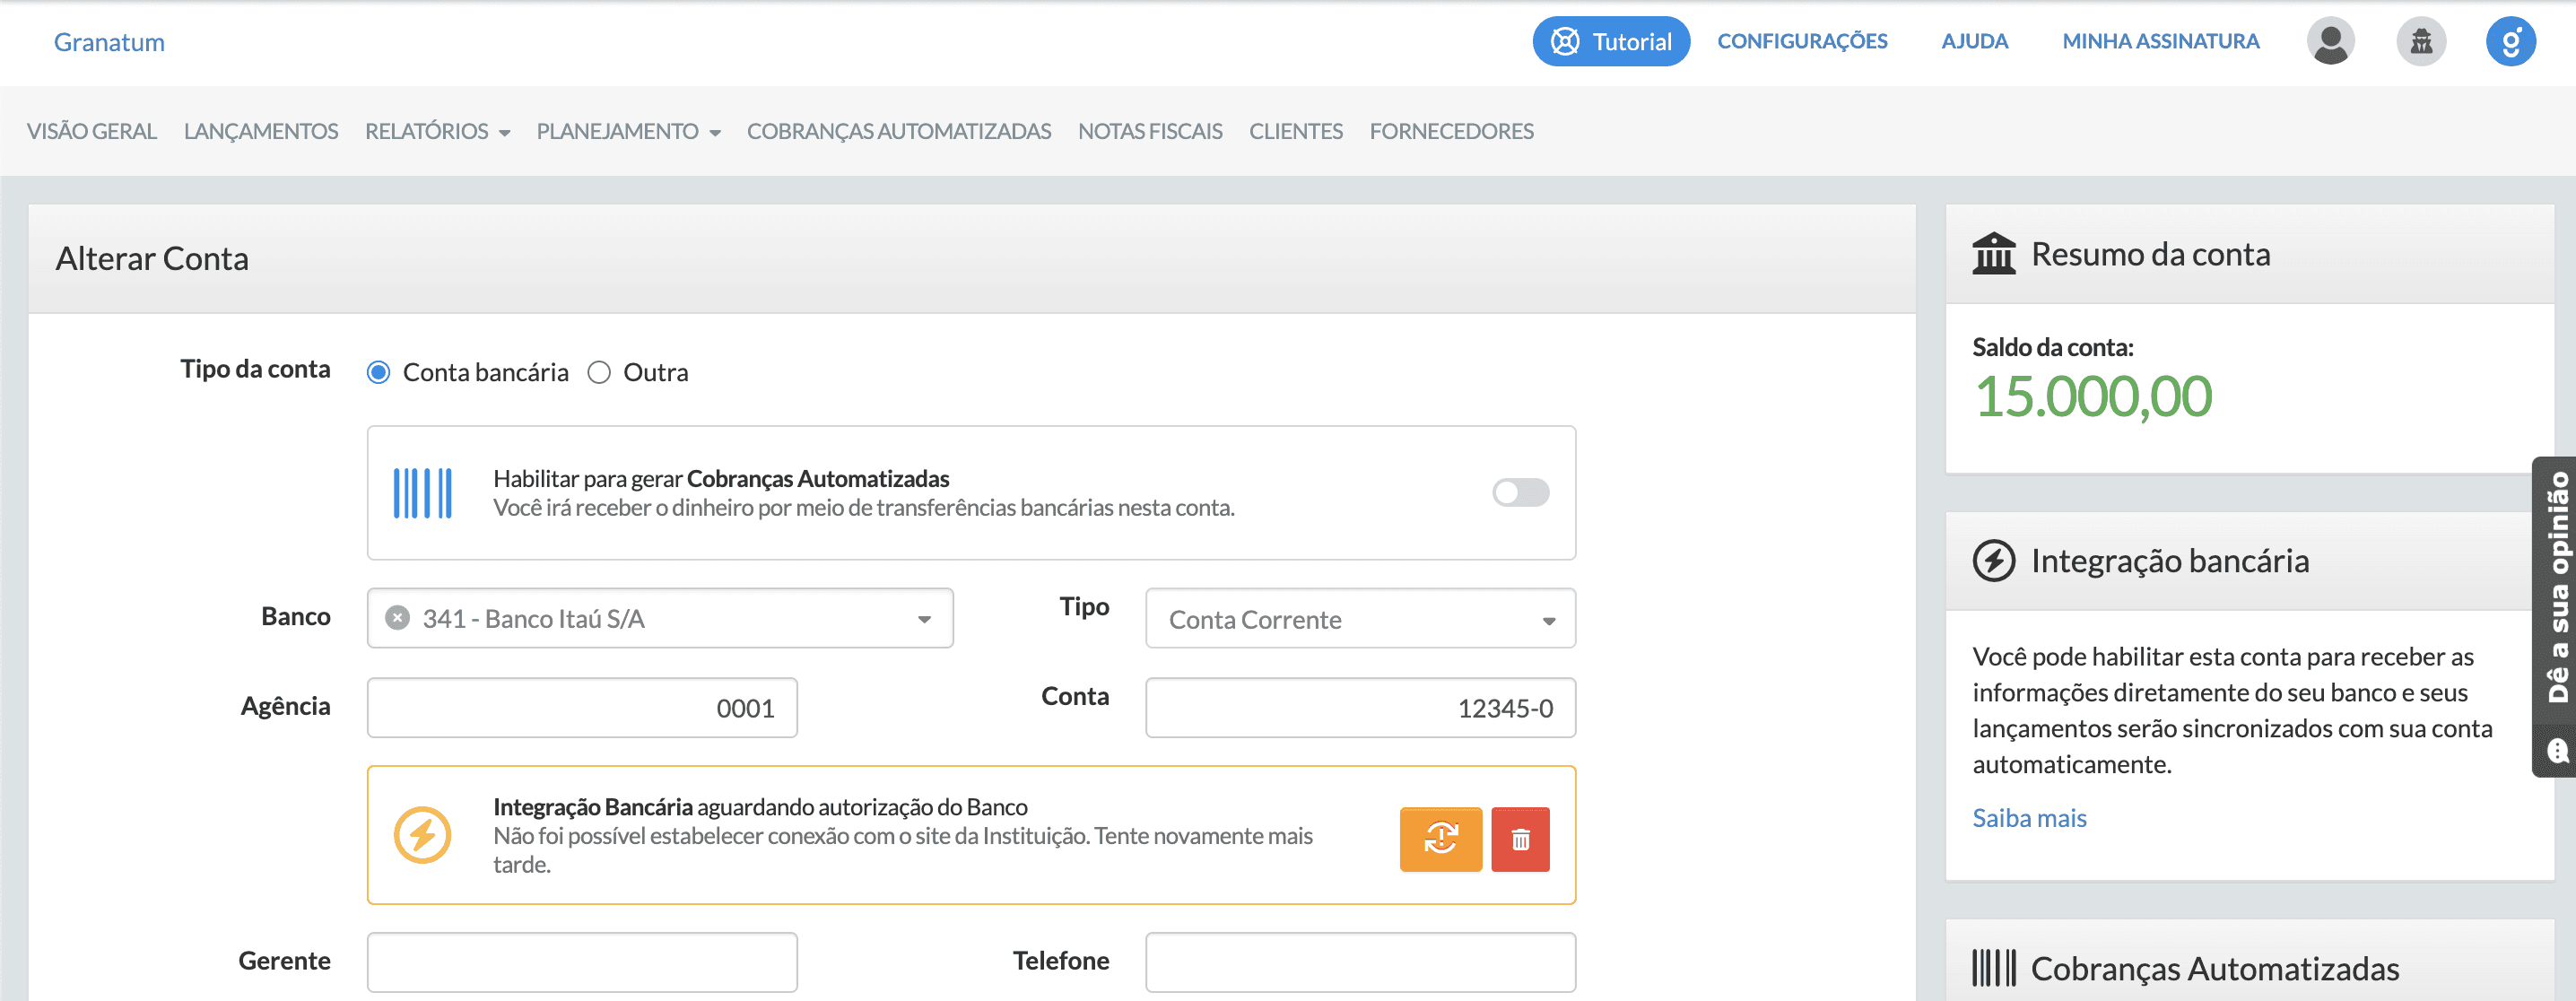
Task: Click the bank institution icon in the top bar
Action: tap(2421, 41)
